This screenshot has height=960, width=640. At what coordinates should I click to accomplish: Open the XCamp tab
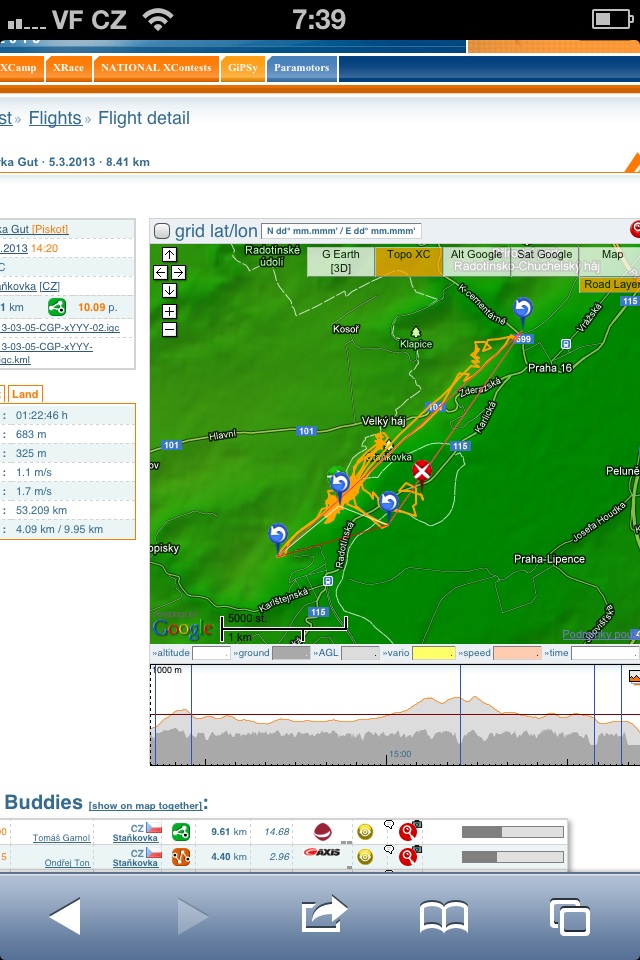[21, 68]
